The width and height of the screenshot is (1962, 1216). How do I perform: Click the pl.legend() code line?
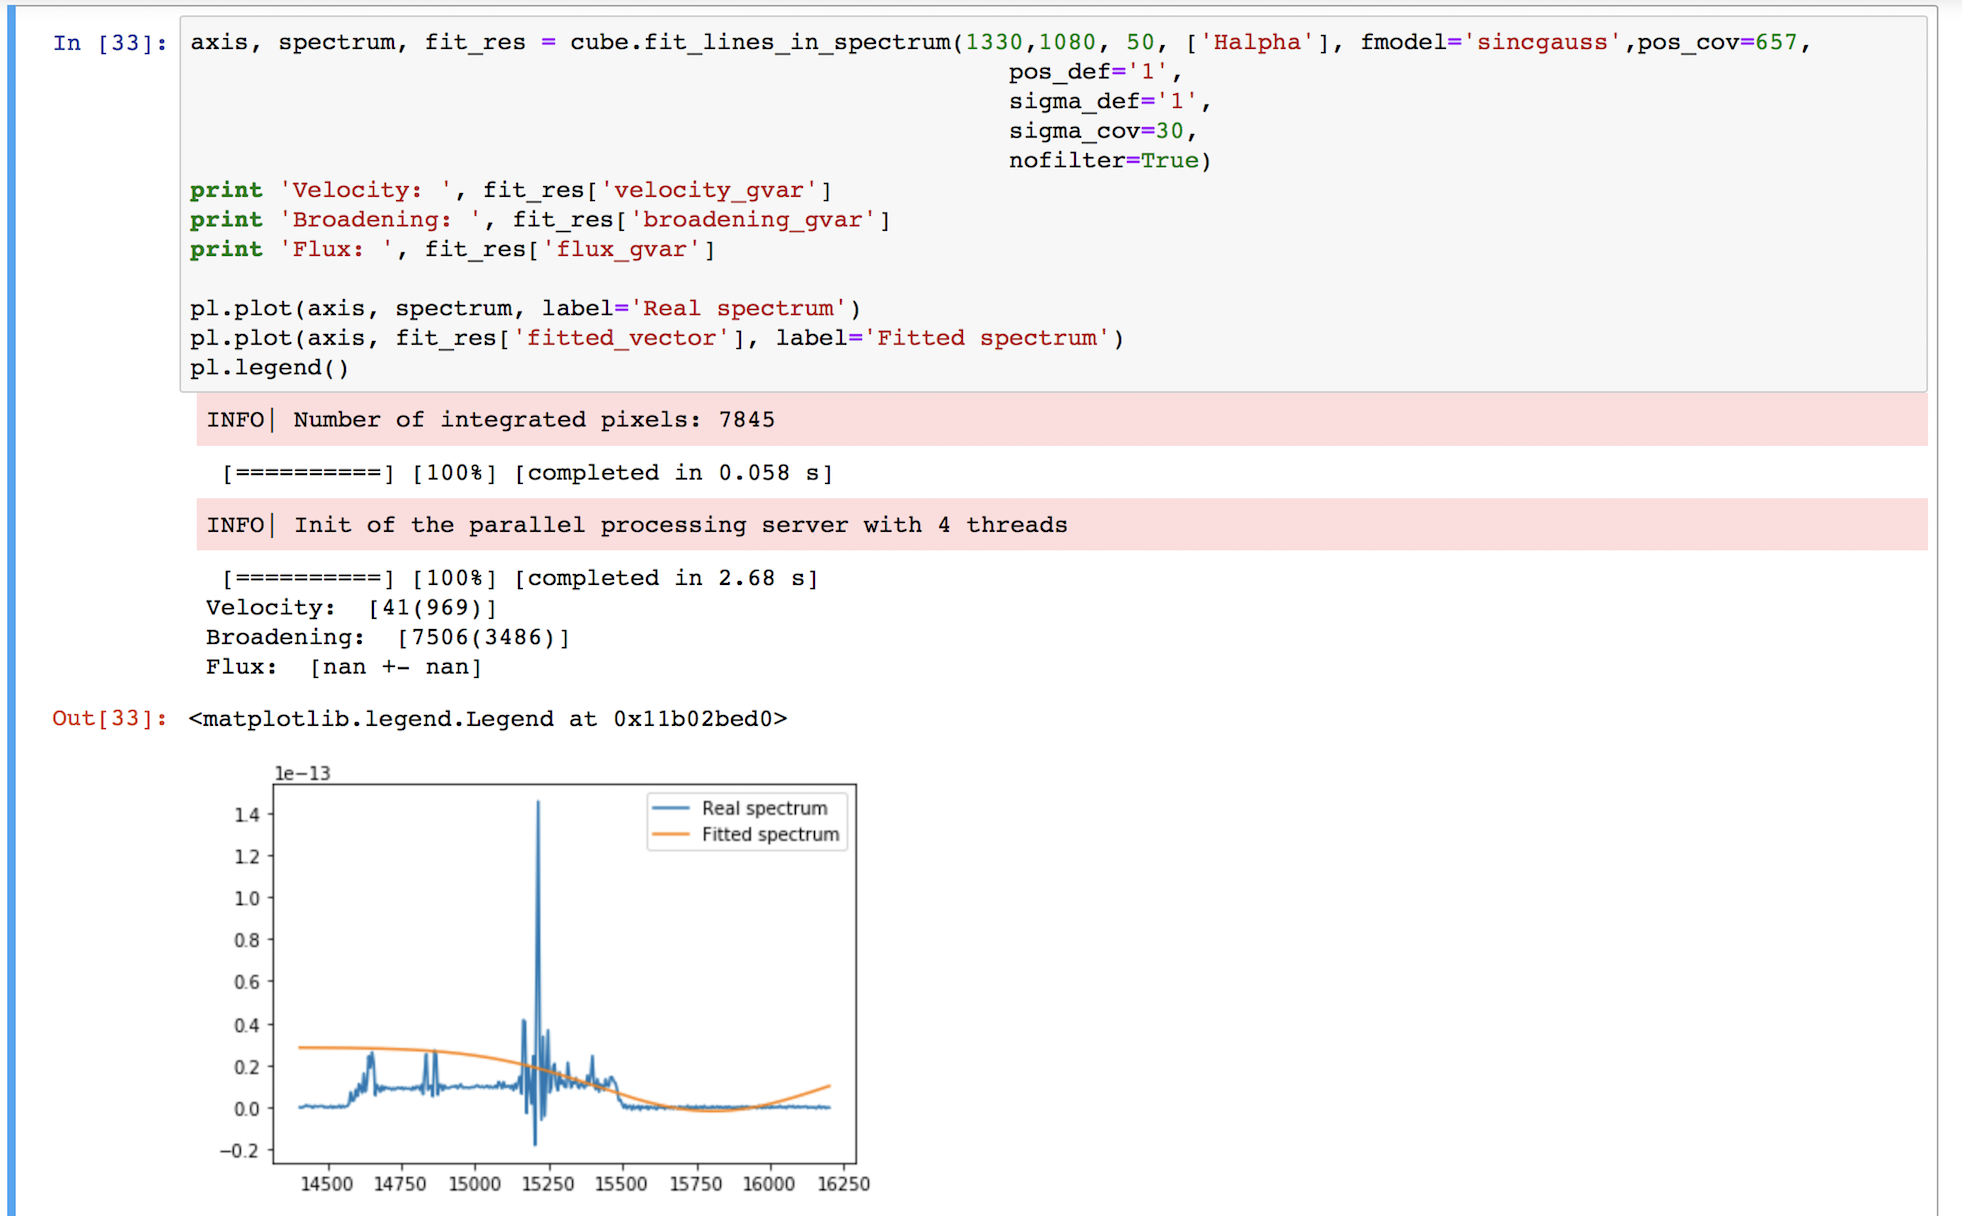tap(270, 368)
